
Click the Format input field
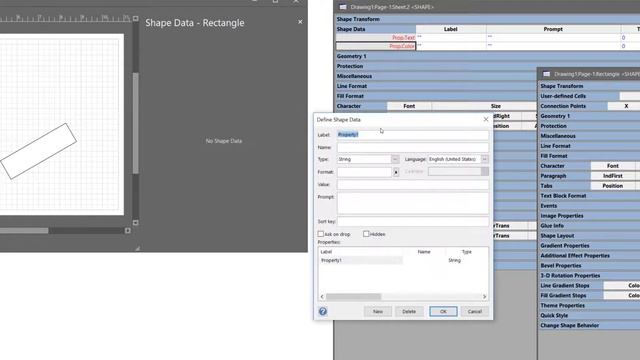click(364, 172)
